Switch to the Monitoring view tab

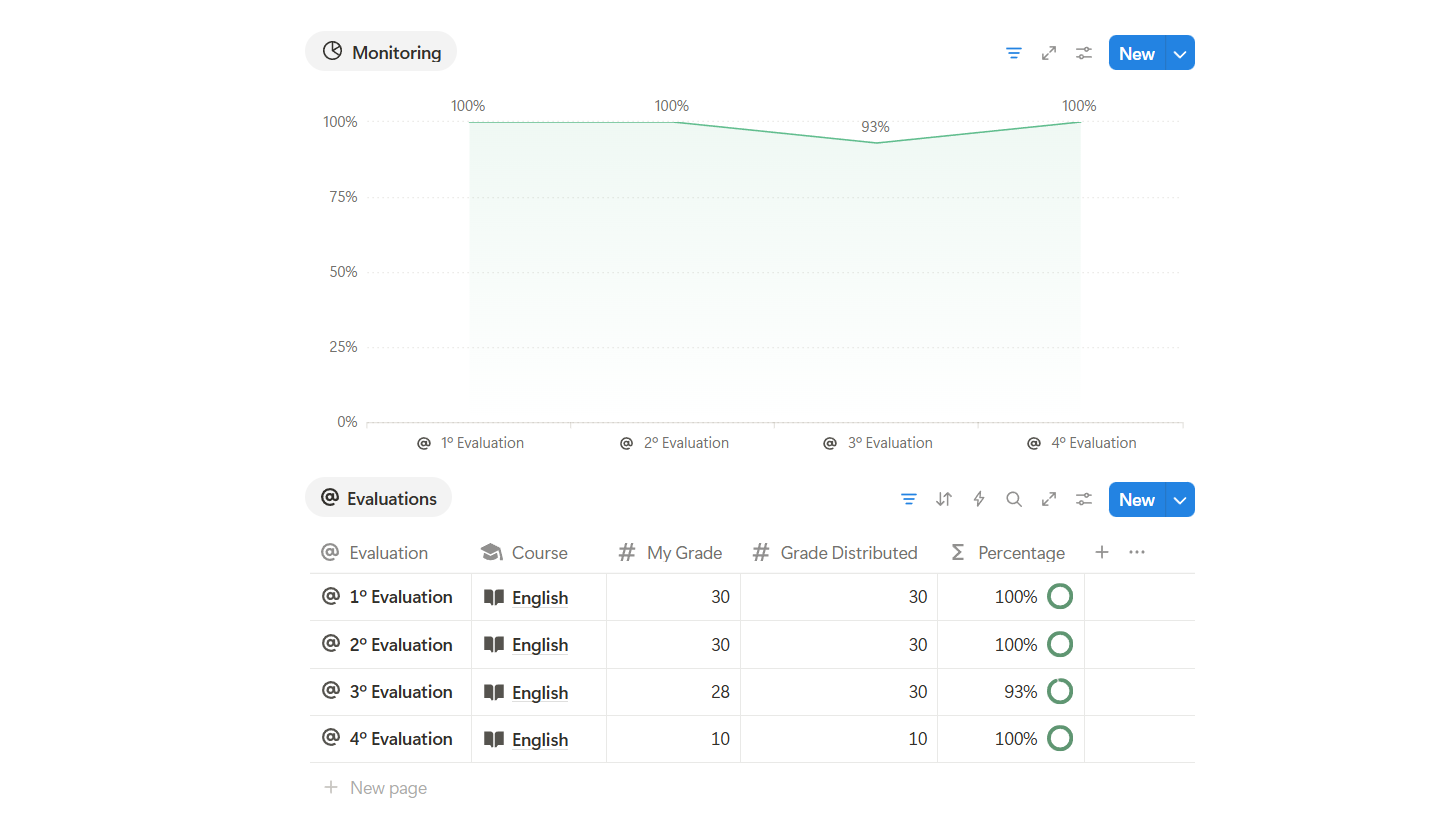381,52
